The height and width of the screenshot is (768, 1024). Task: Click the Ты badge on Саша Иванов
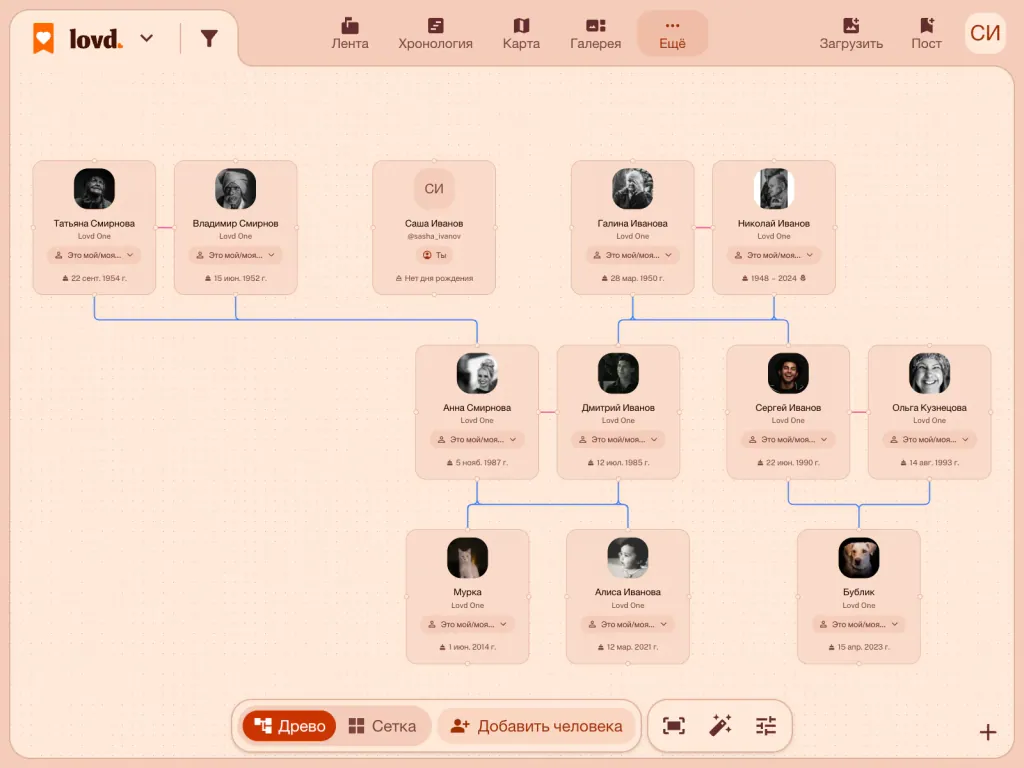[x=434, y=255]
